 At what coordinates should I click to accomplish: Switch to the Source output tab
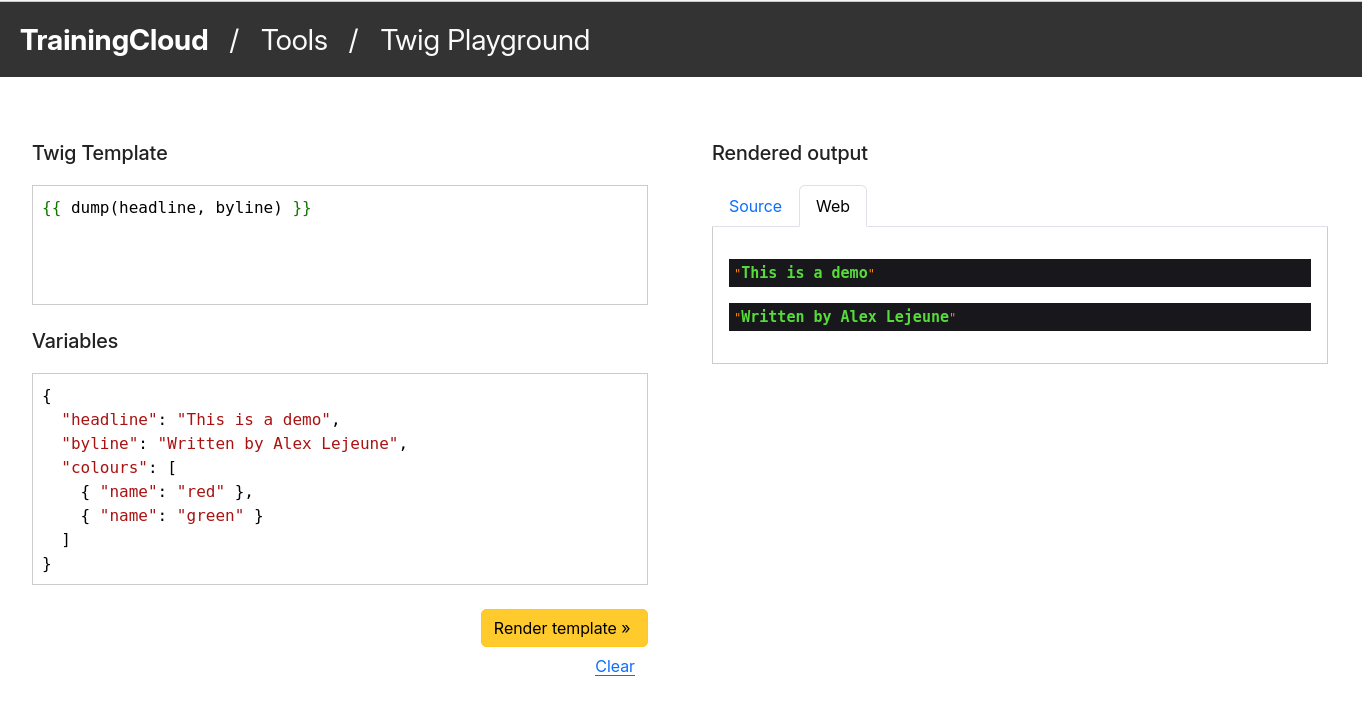(755, 206)
